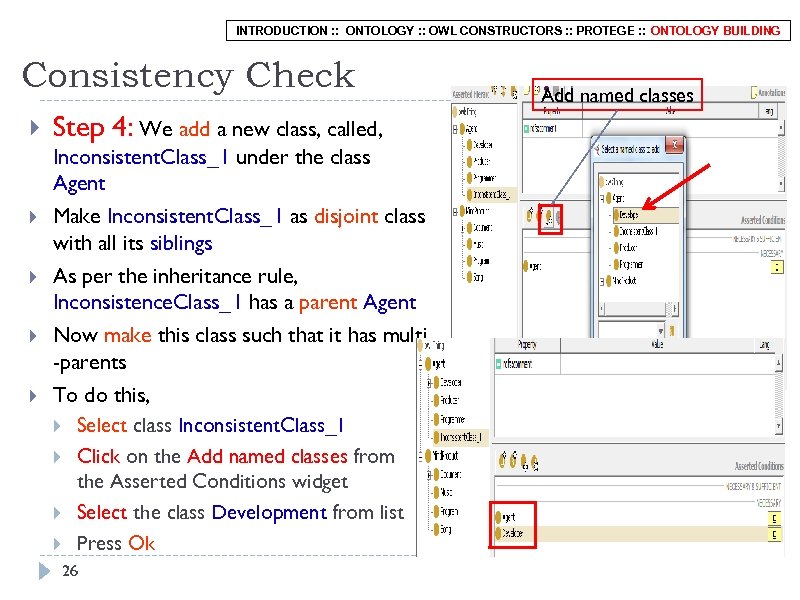
Task: Close the Select named class dialog
Action: point(674,144)
